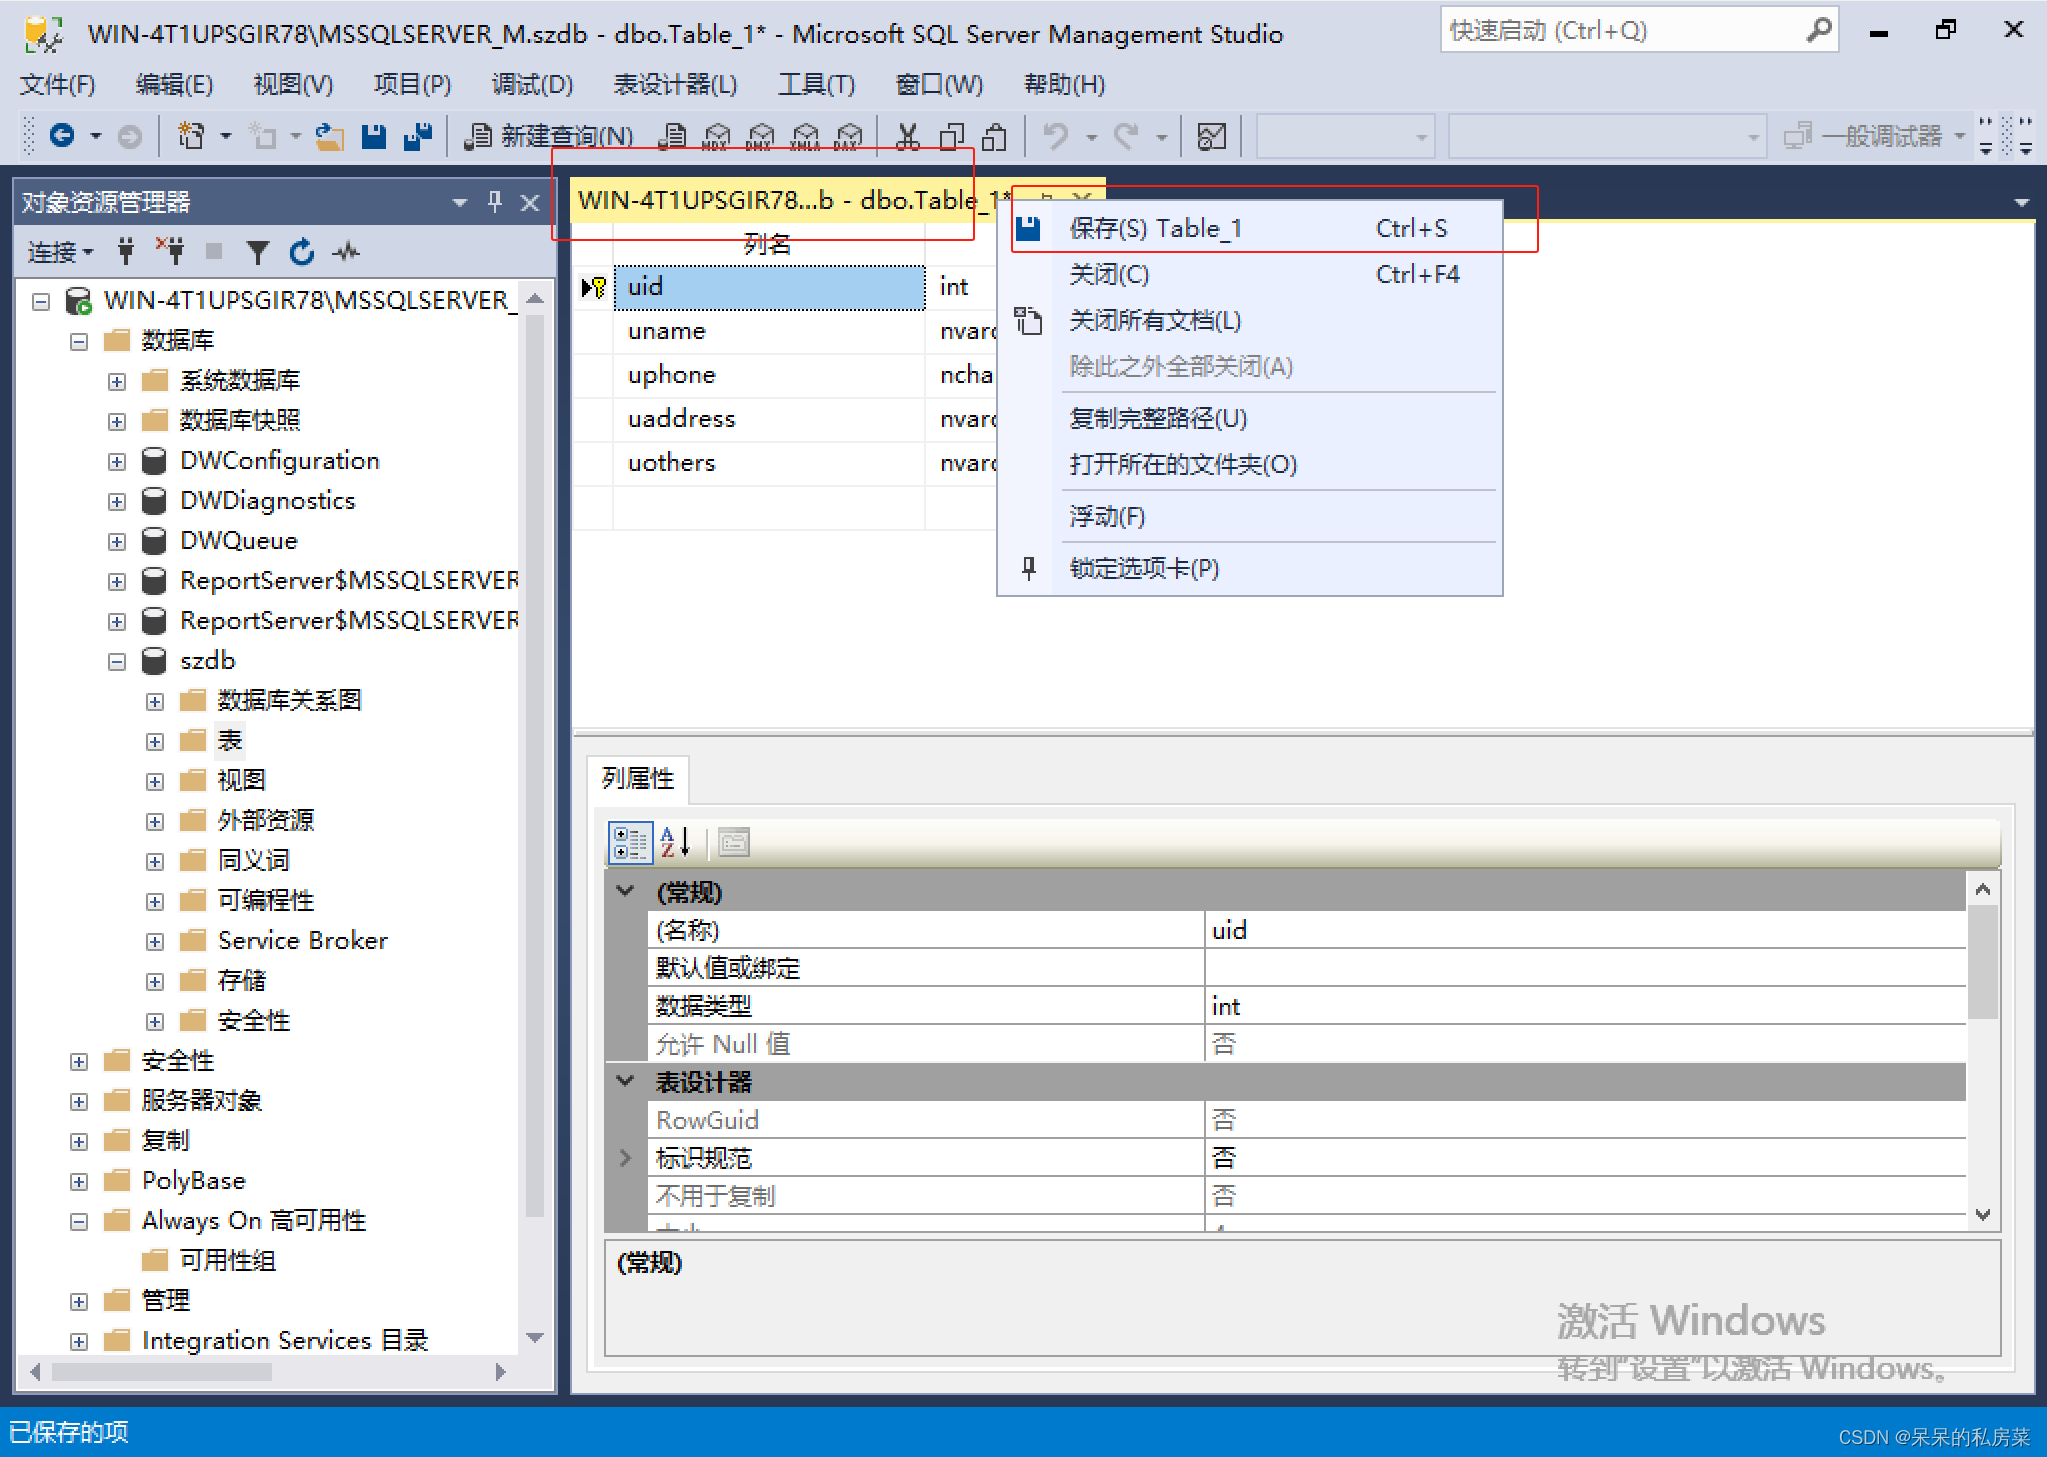Click the activity pulse icon in Object Explorer
The width and height of the screenshot is (2047, 1457).
pos(346,251)
